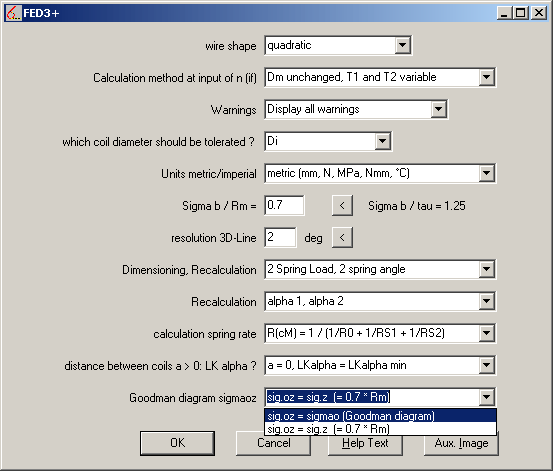The width and height of the screenshot is (553, 471).
Task: Click the Help Text button
Action: [365, 443]
